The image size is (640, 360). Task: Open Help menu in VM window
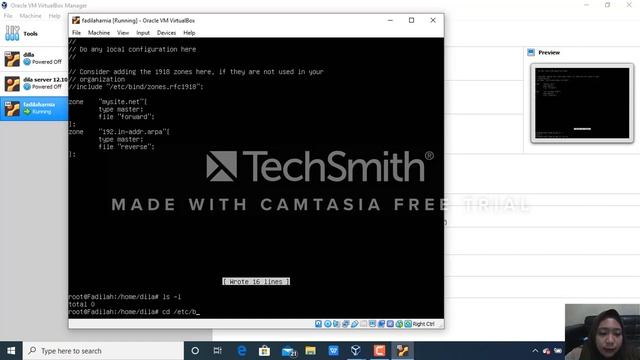[x=189, y=33]
